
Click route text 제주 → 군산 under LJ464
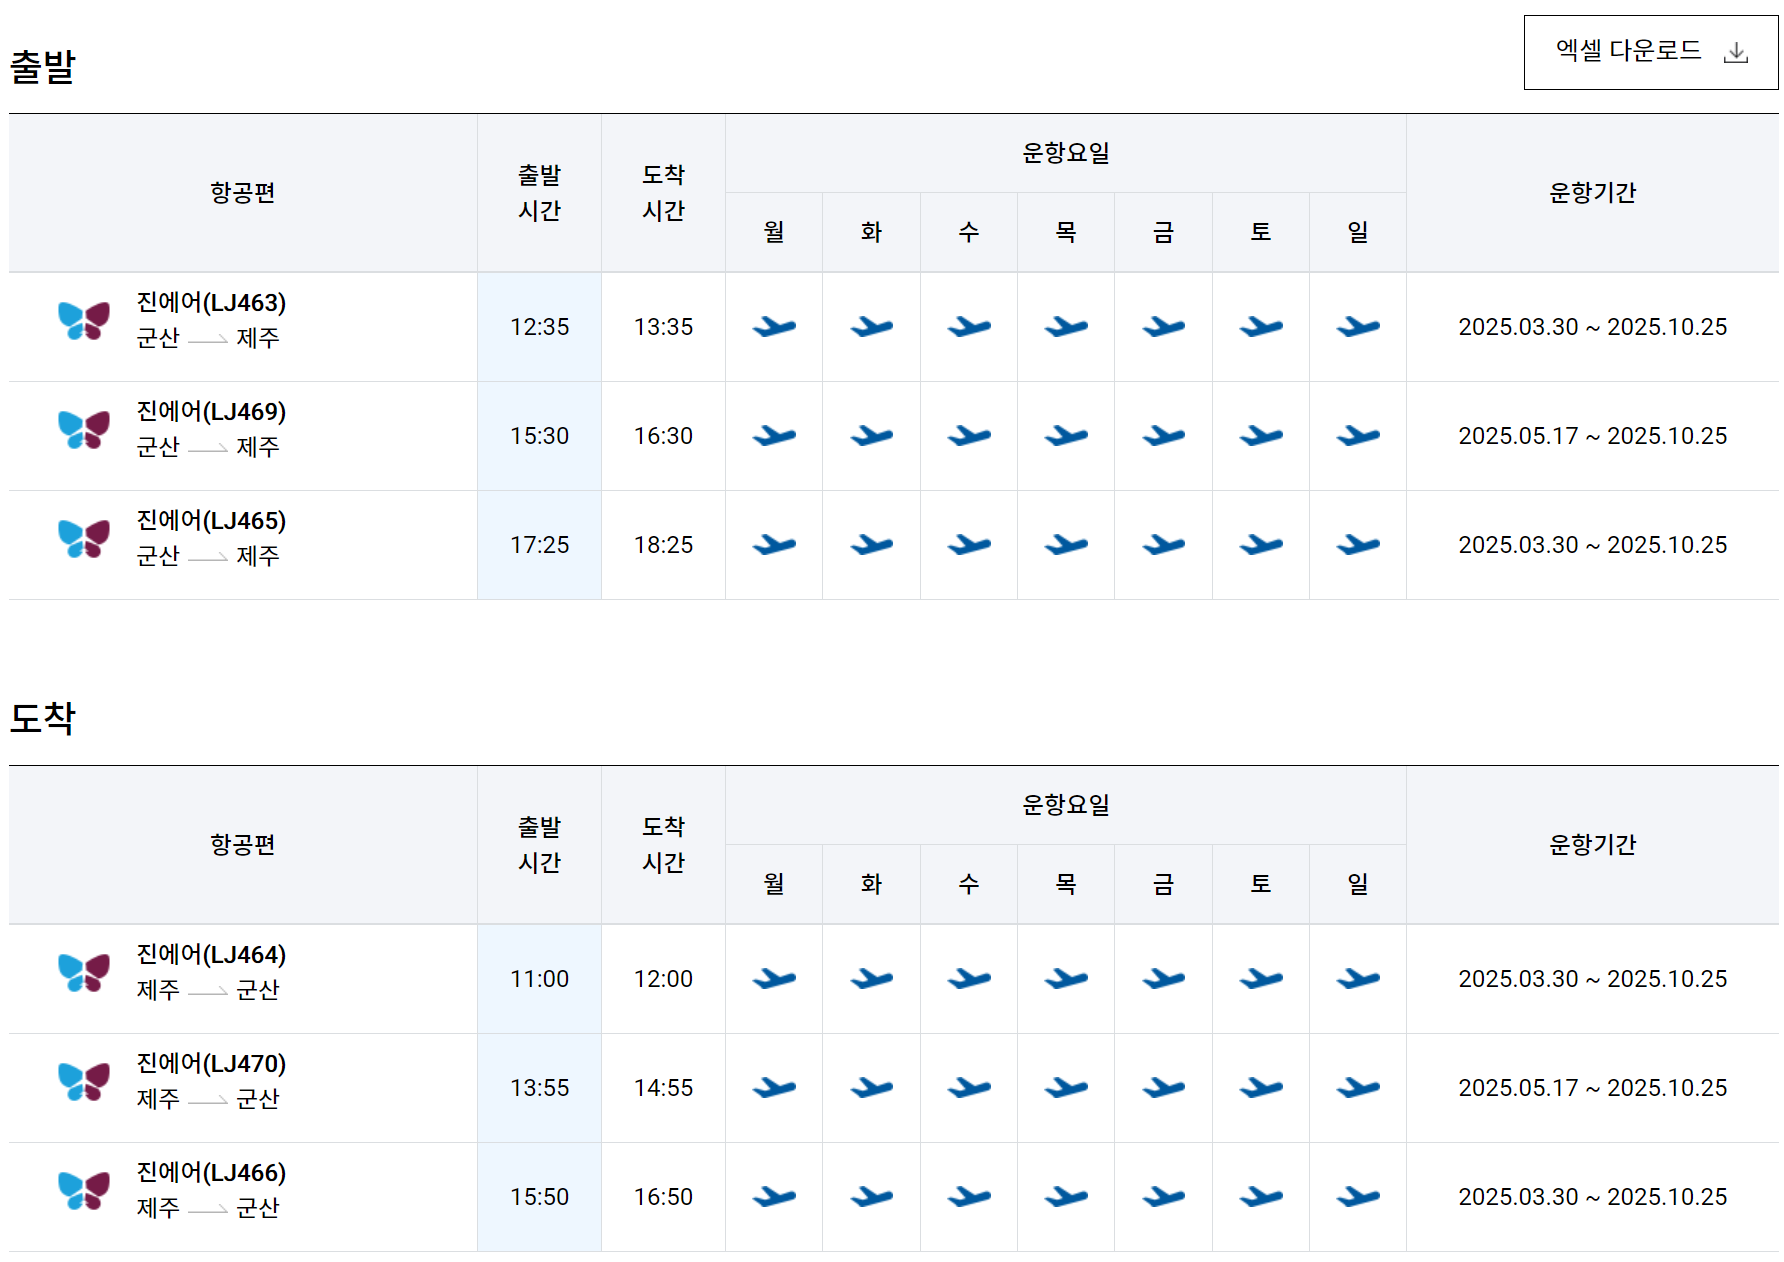[208, 990]
